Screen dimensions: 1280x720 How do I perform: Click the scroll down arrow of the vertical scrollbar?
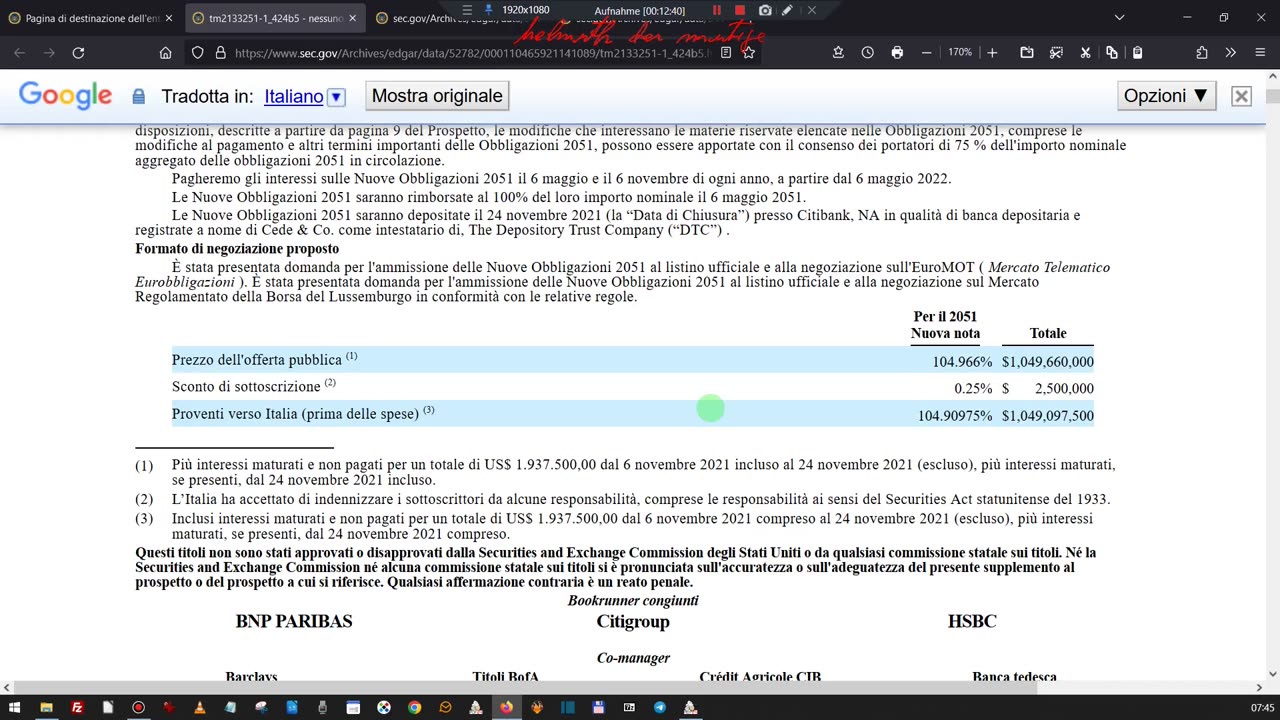pyautogui.click(x=1272, y=674)
